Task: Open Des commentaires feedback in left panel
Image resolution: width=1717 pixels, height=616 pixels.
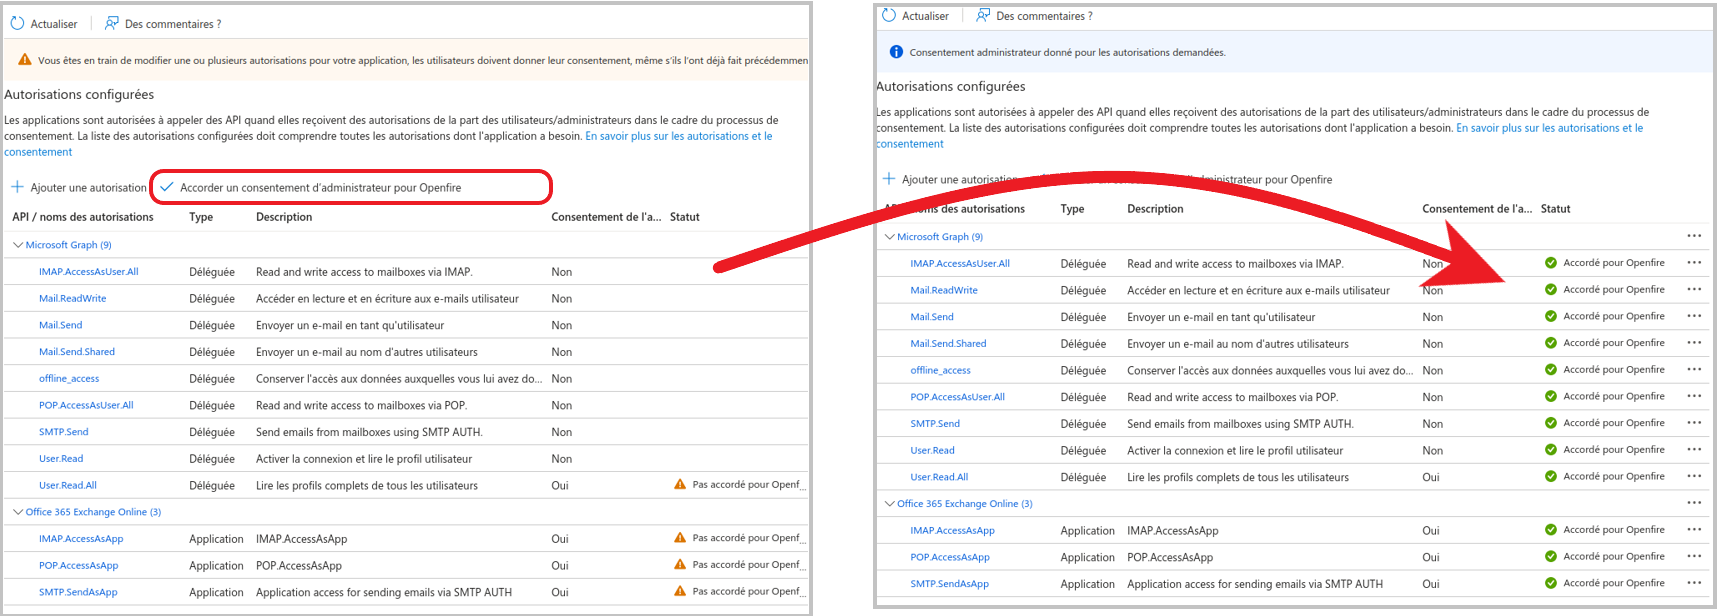Action: coord(163,23)
